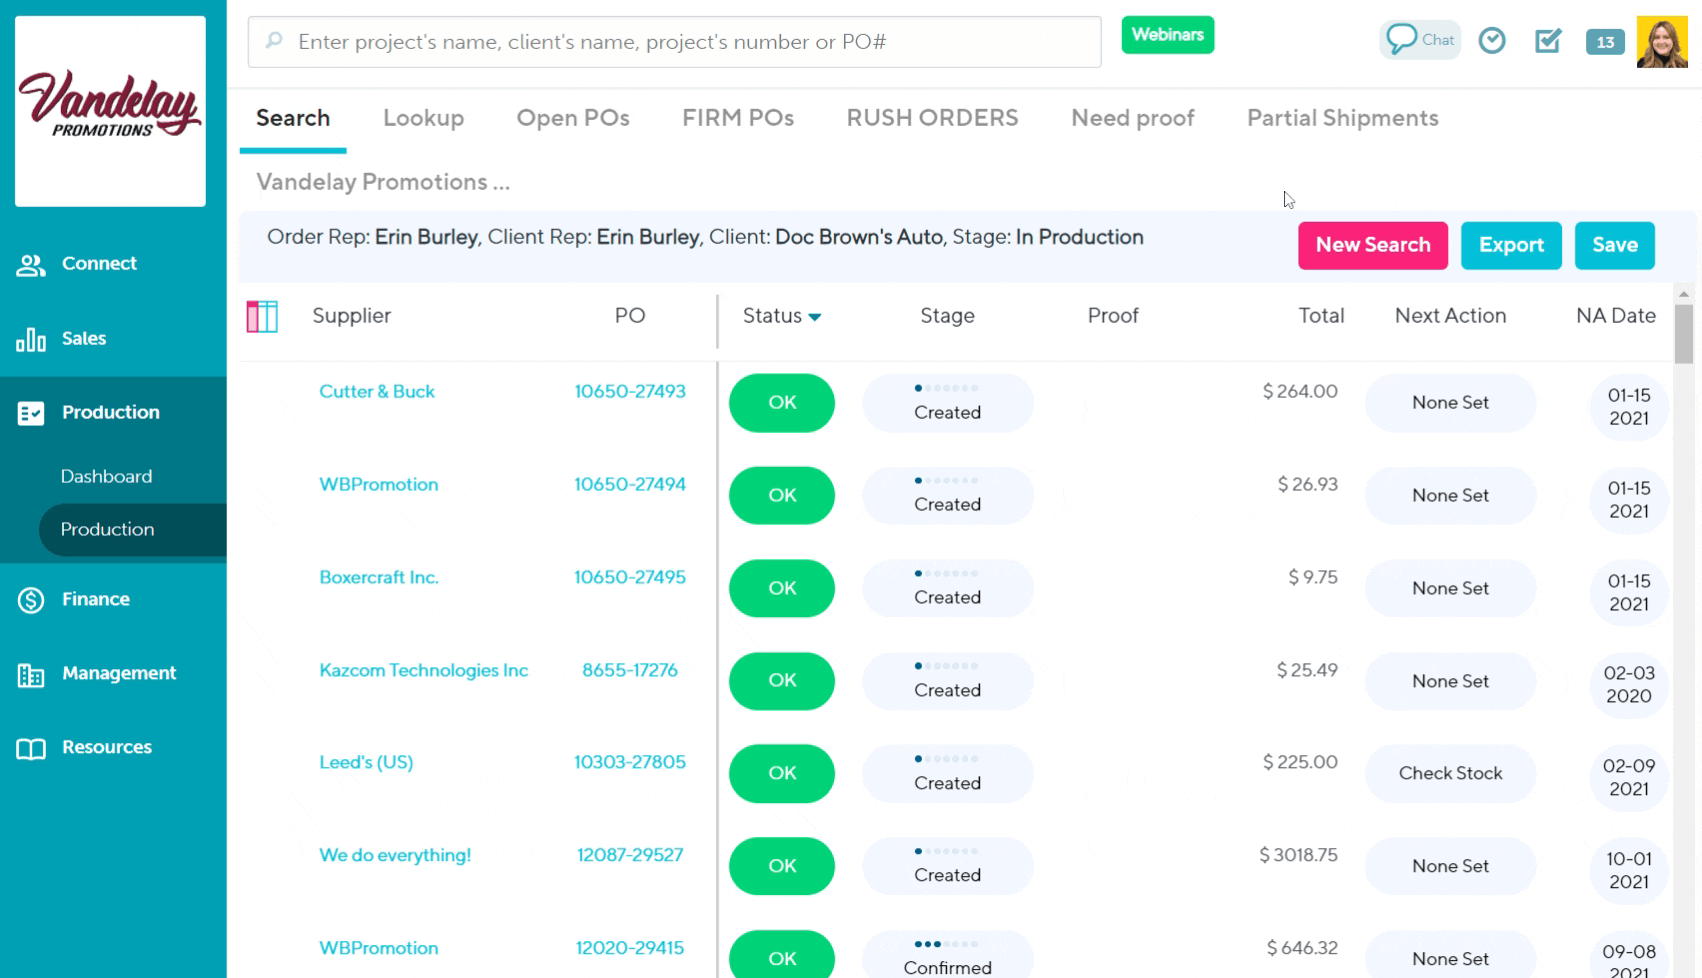
Task: Open Stage selector for Cutter & Buck row
Action: 947,403
